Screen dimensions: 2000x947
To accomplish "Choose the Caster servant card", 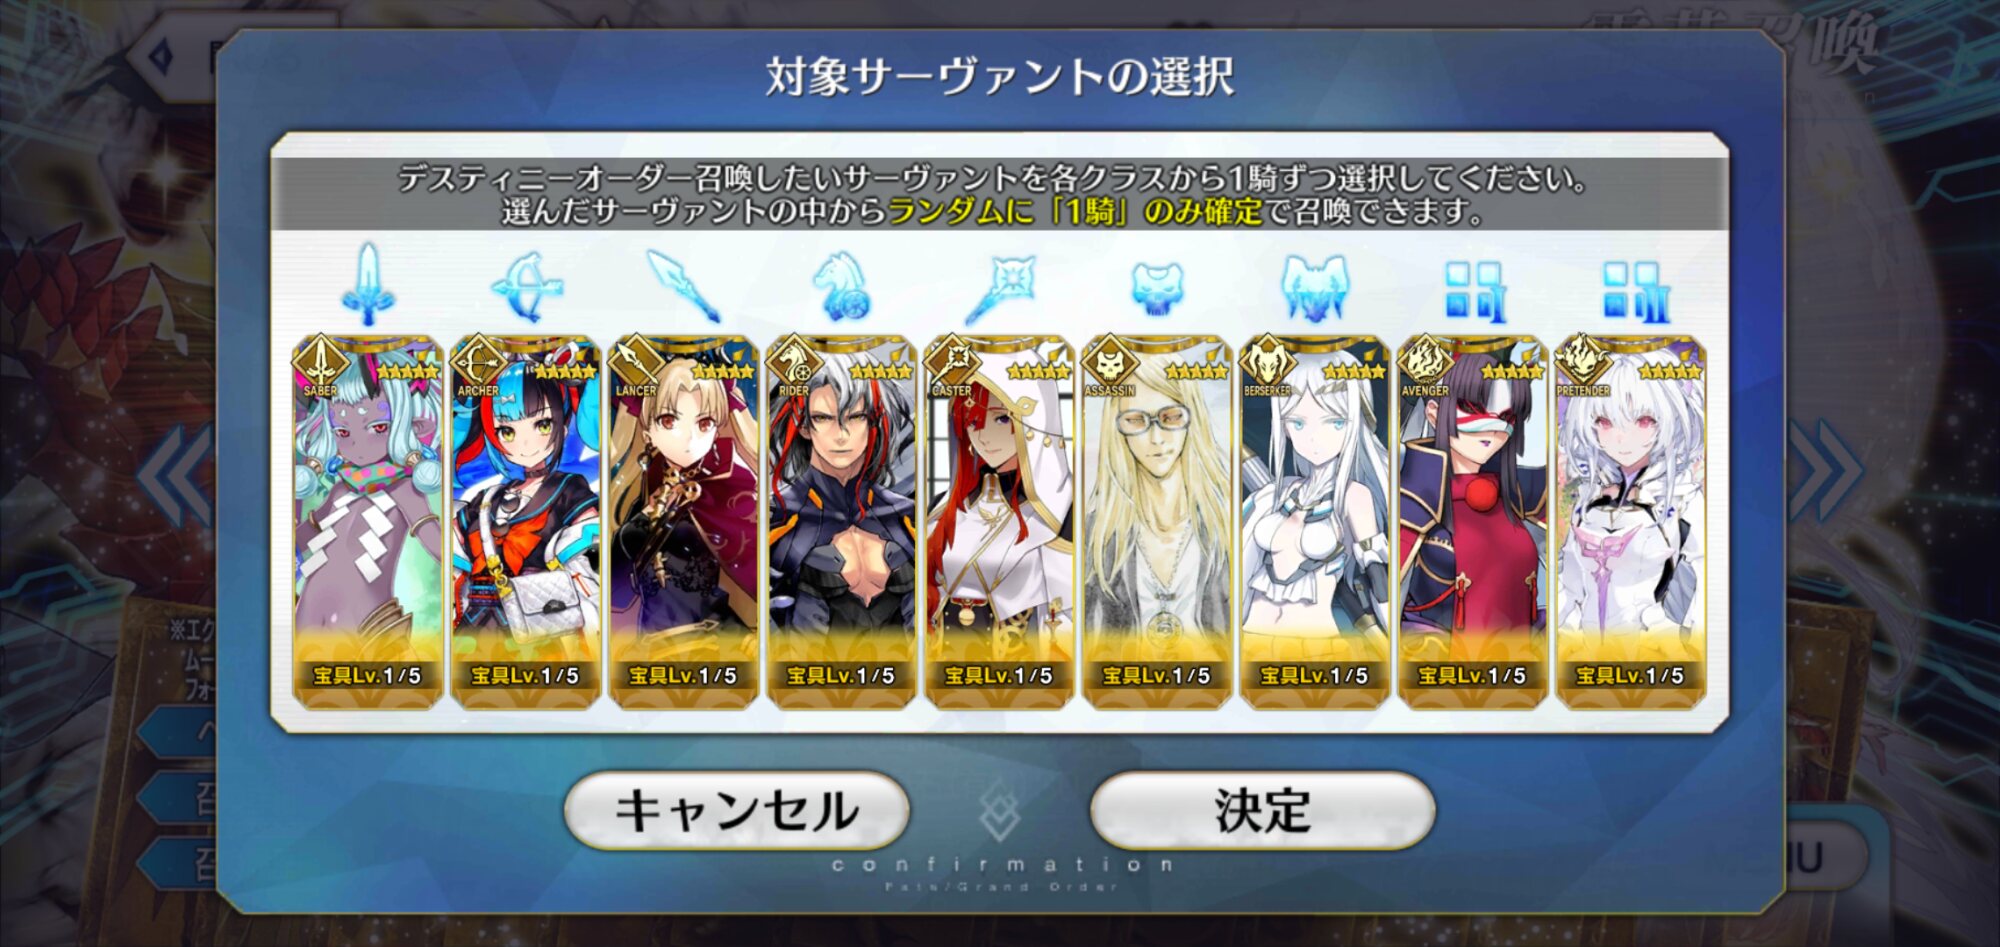I will pos(999,522).
